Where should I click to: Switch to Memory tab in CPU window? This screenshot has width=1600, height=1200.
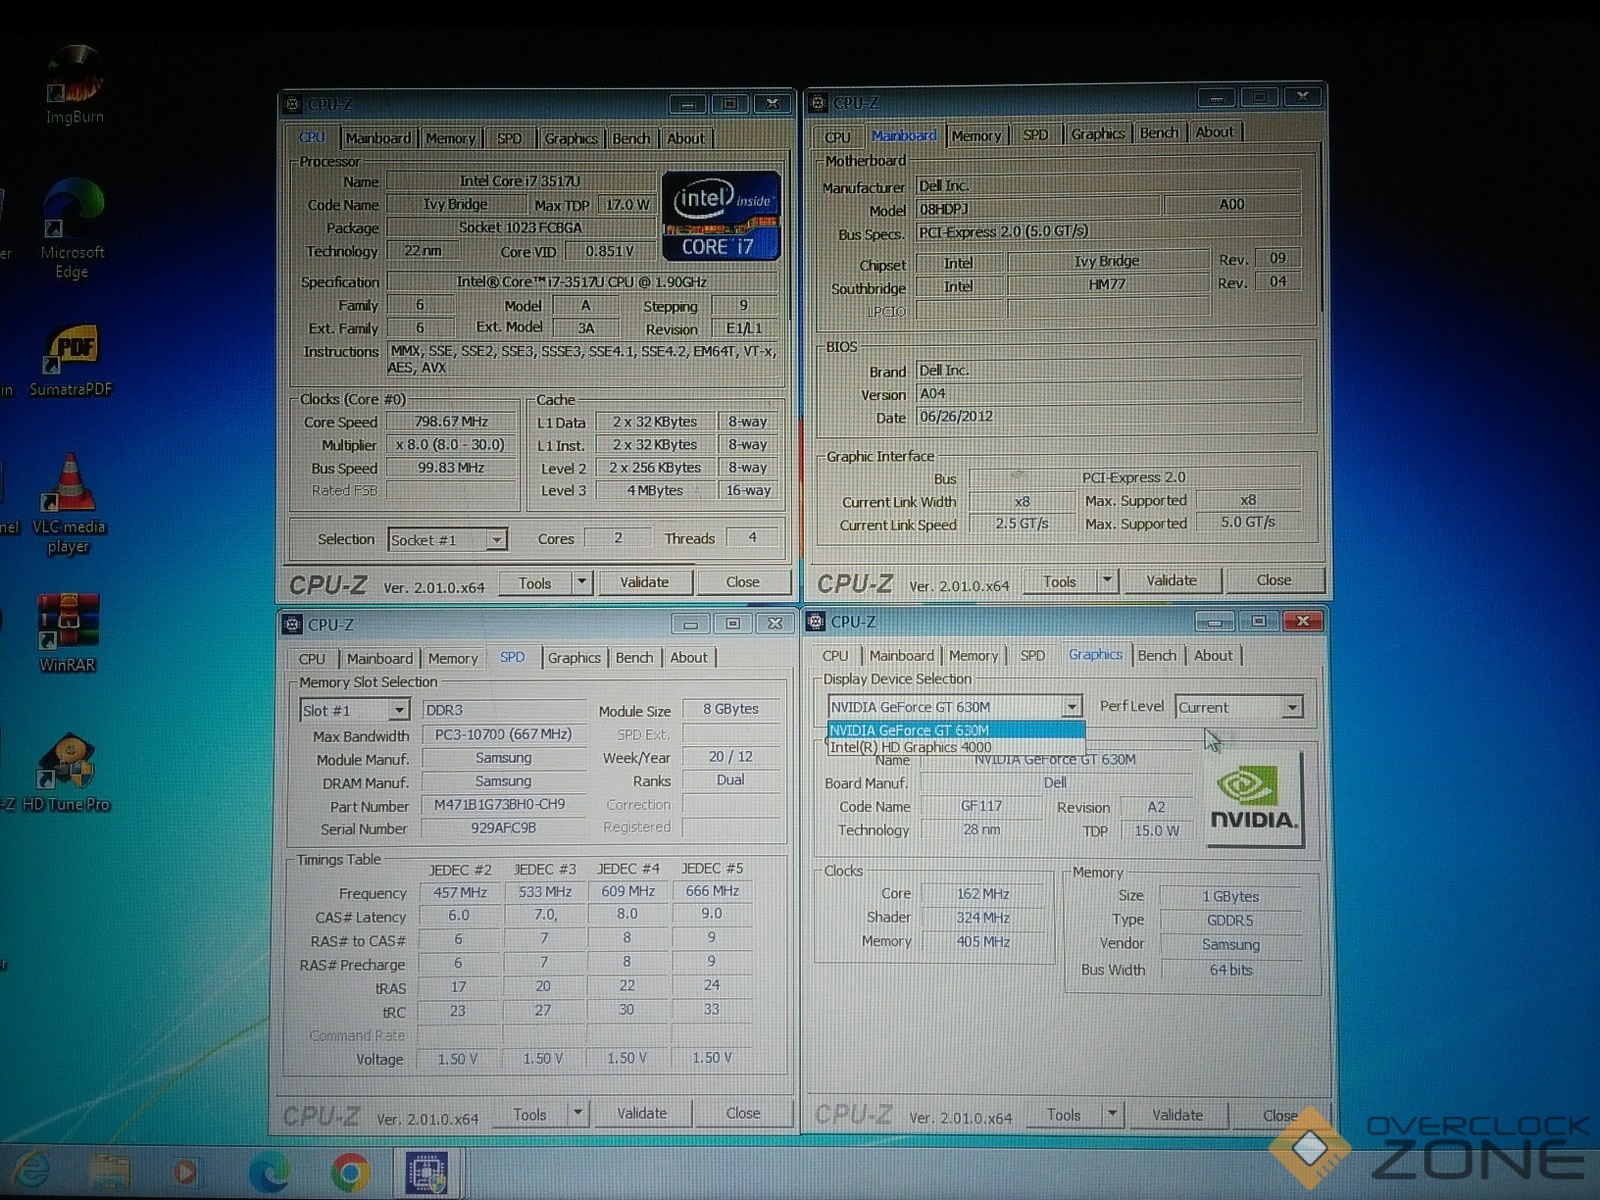coord(450,138)
